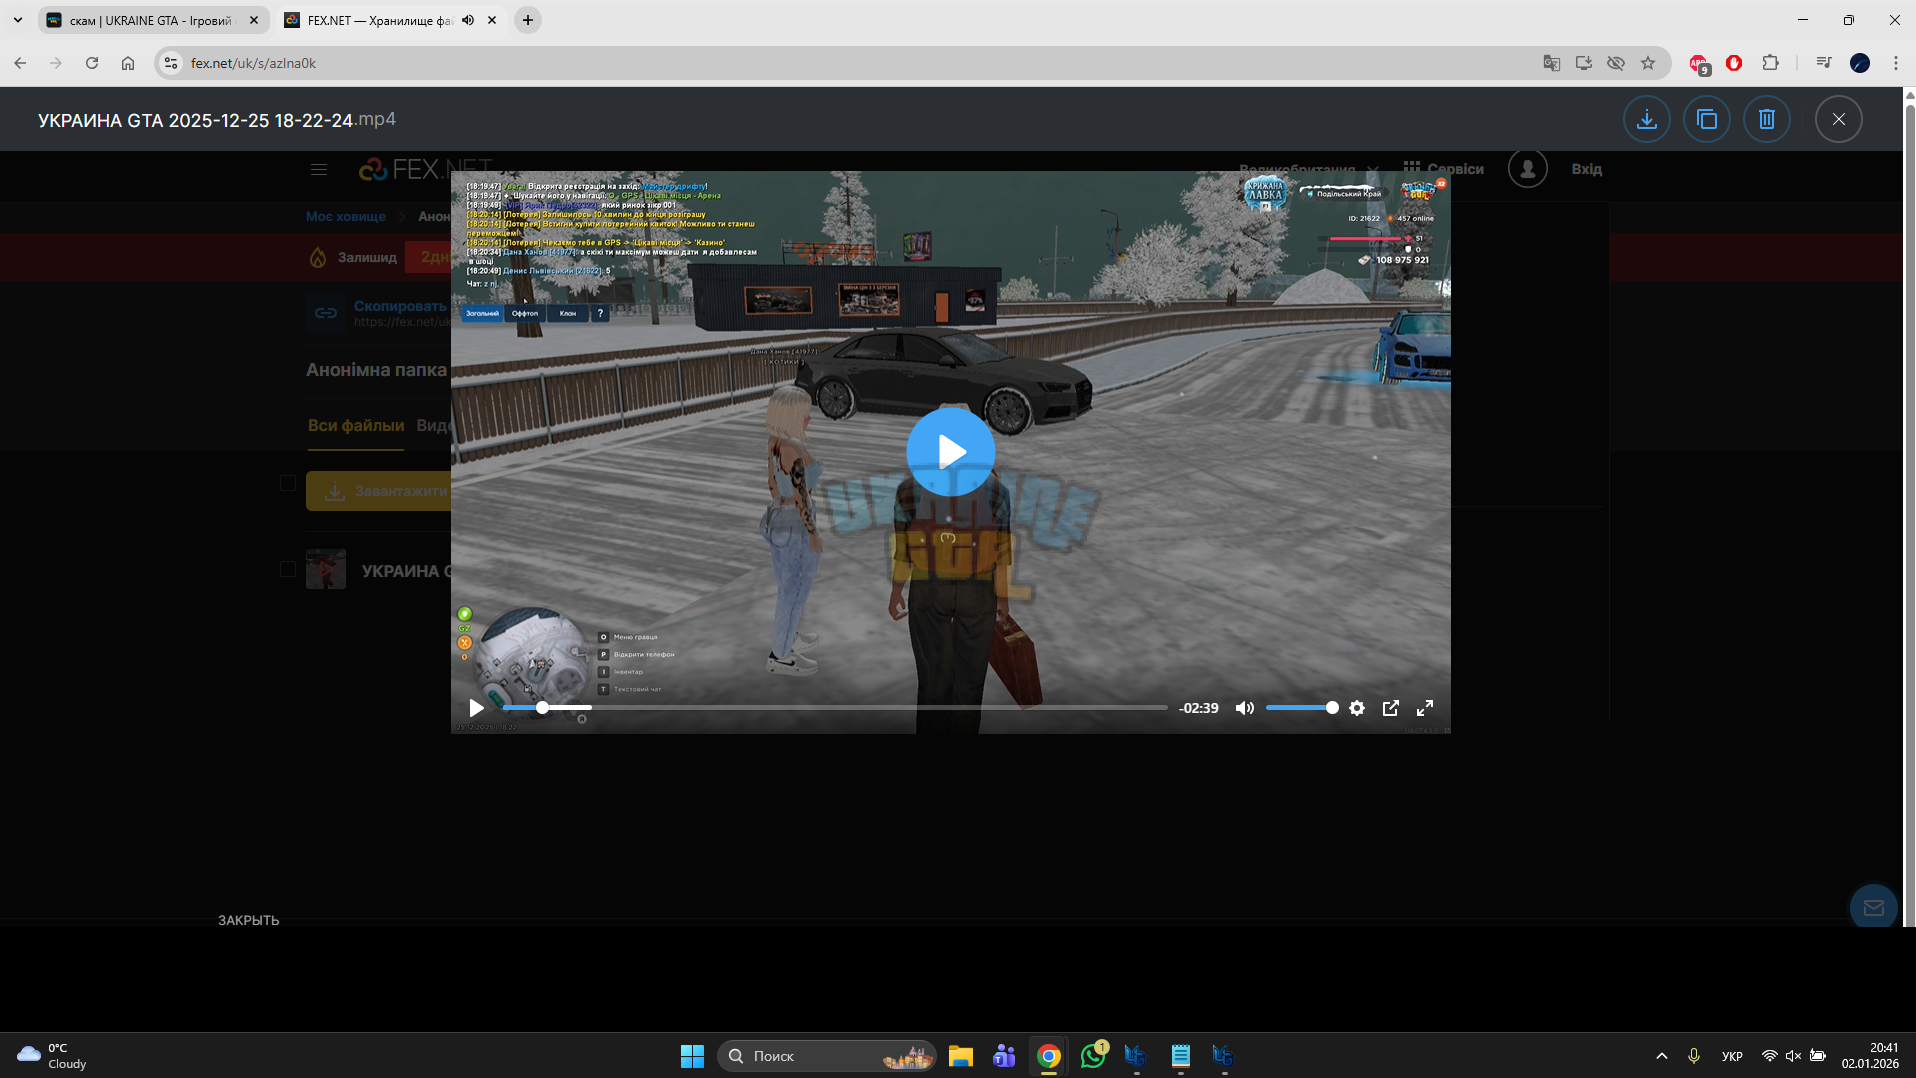This screenshot has height=1078, width=1916.
Task: Open the user account avatar icon
Action: point(1528,169)
